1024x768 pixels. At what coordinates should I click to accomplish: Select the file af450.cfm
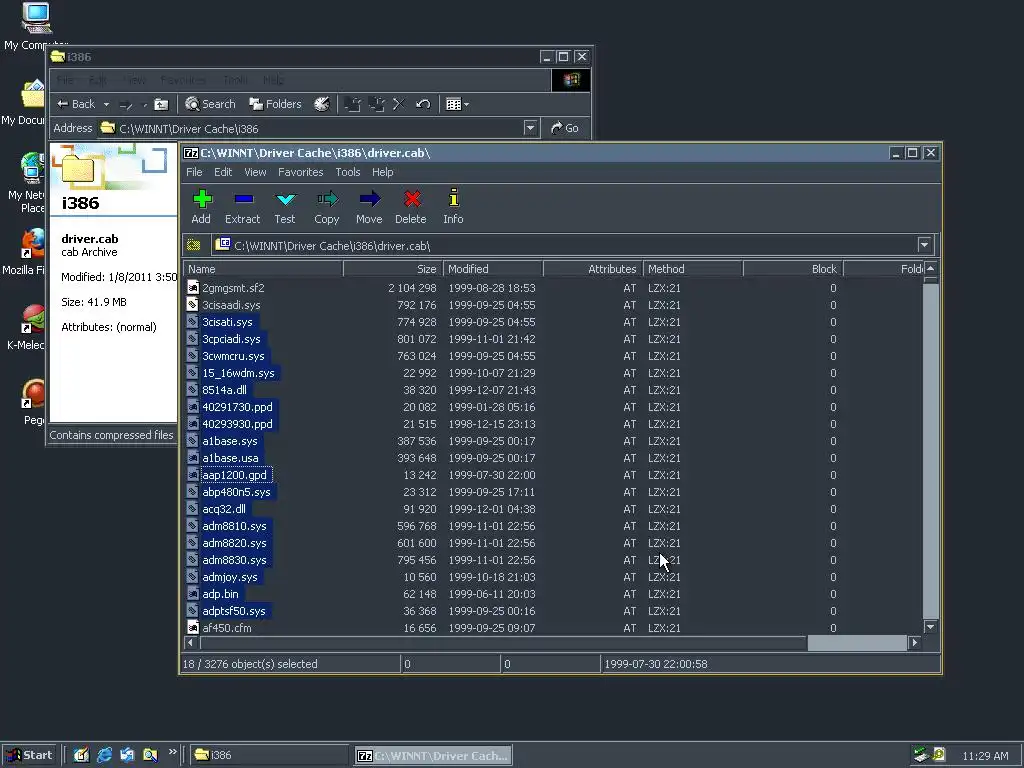click(227, 628)
